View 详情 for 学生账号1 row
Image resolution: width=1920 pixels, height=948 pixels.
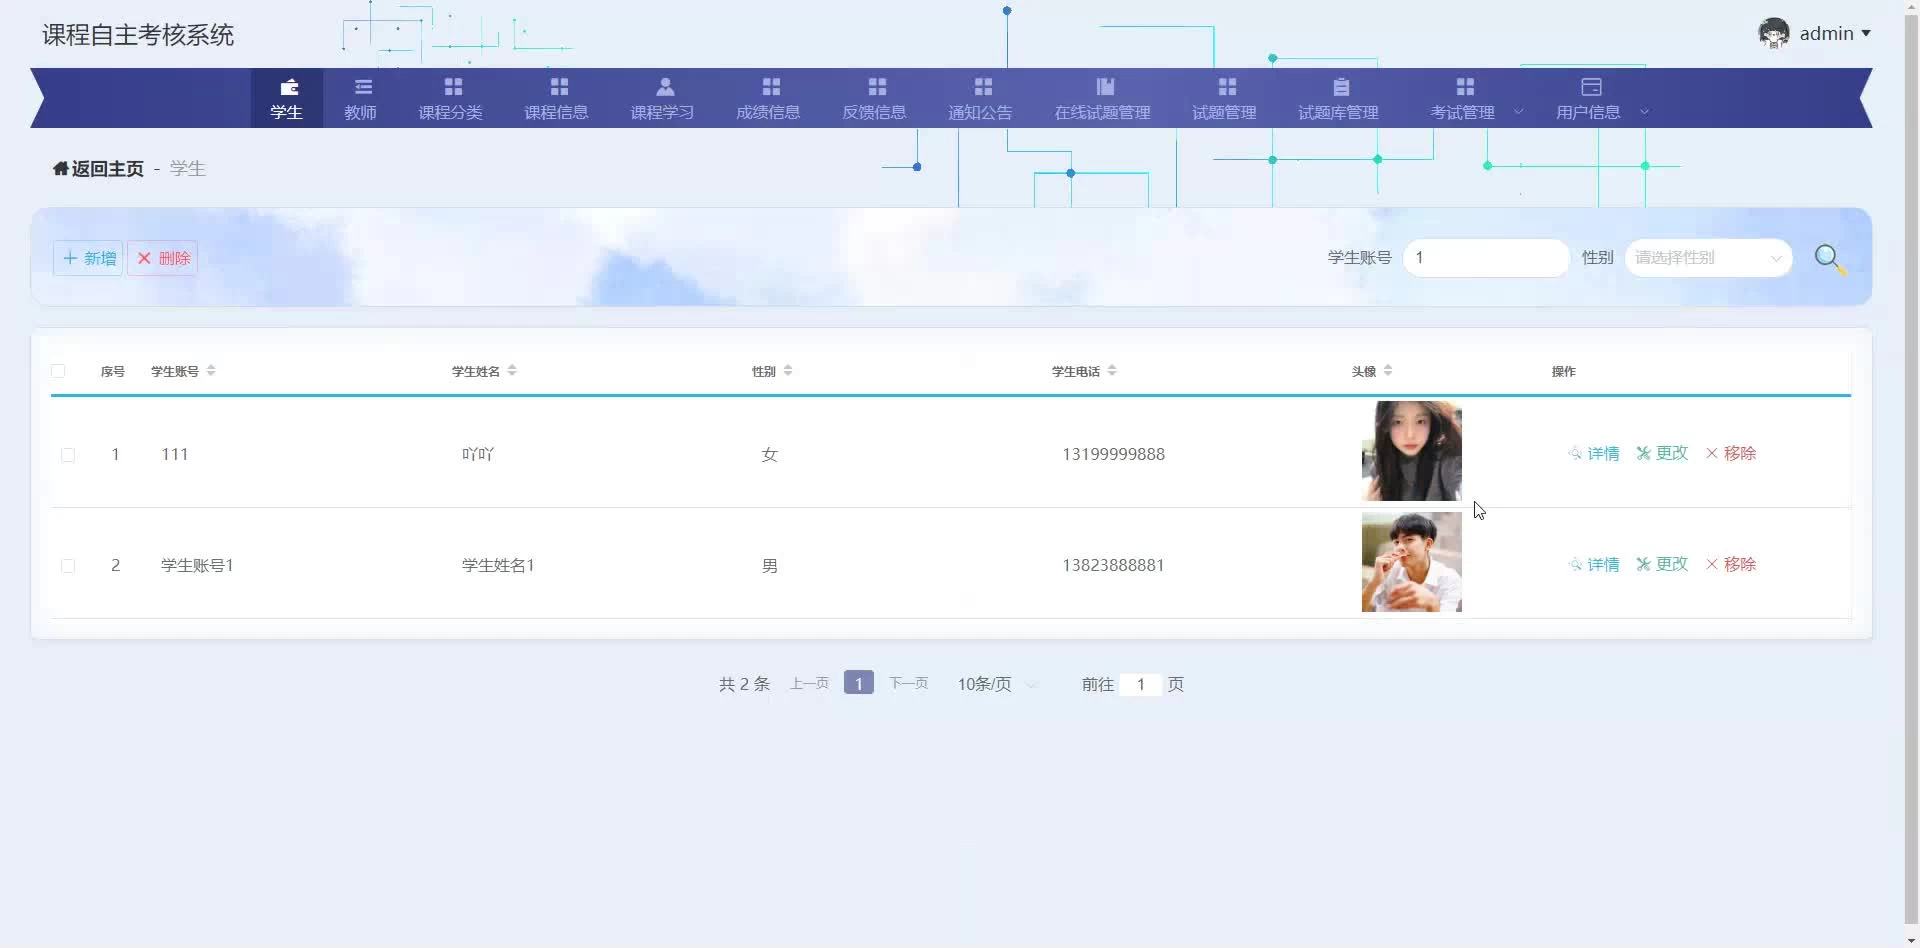point(1594,564)
